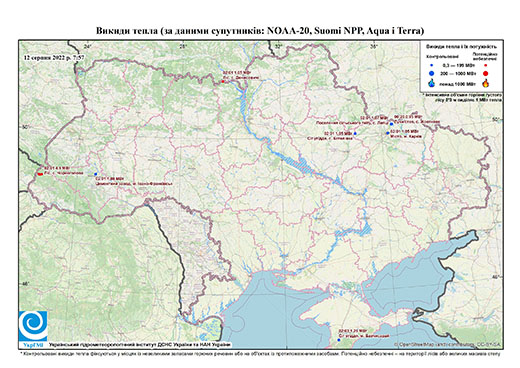Click the large red circle in legend
The width and height of the screenshot is (520, 368).
(x=485, y=73)
